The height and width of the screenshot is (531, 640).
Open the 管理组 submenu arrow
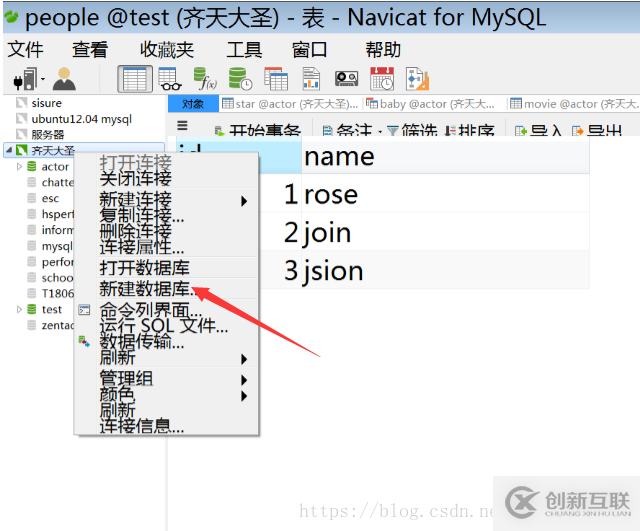(x=244, y=380)
